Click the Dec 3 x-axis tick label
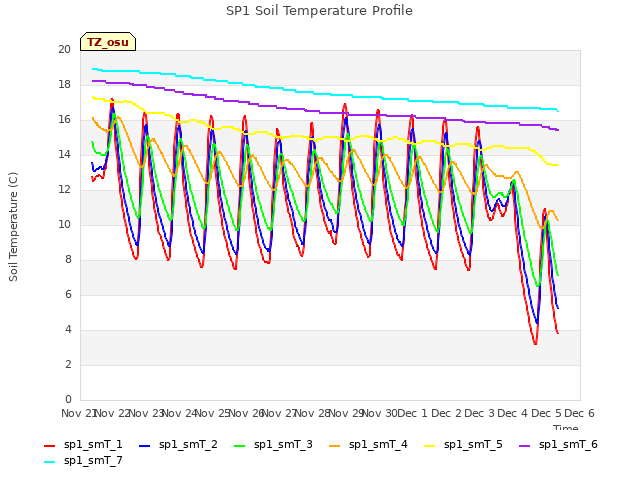The height and width of the screenshot is (480, 640). pyautogui.click(x=479, y=413)
